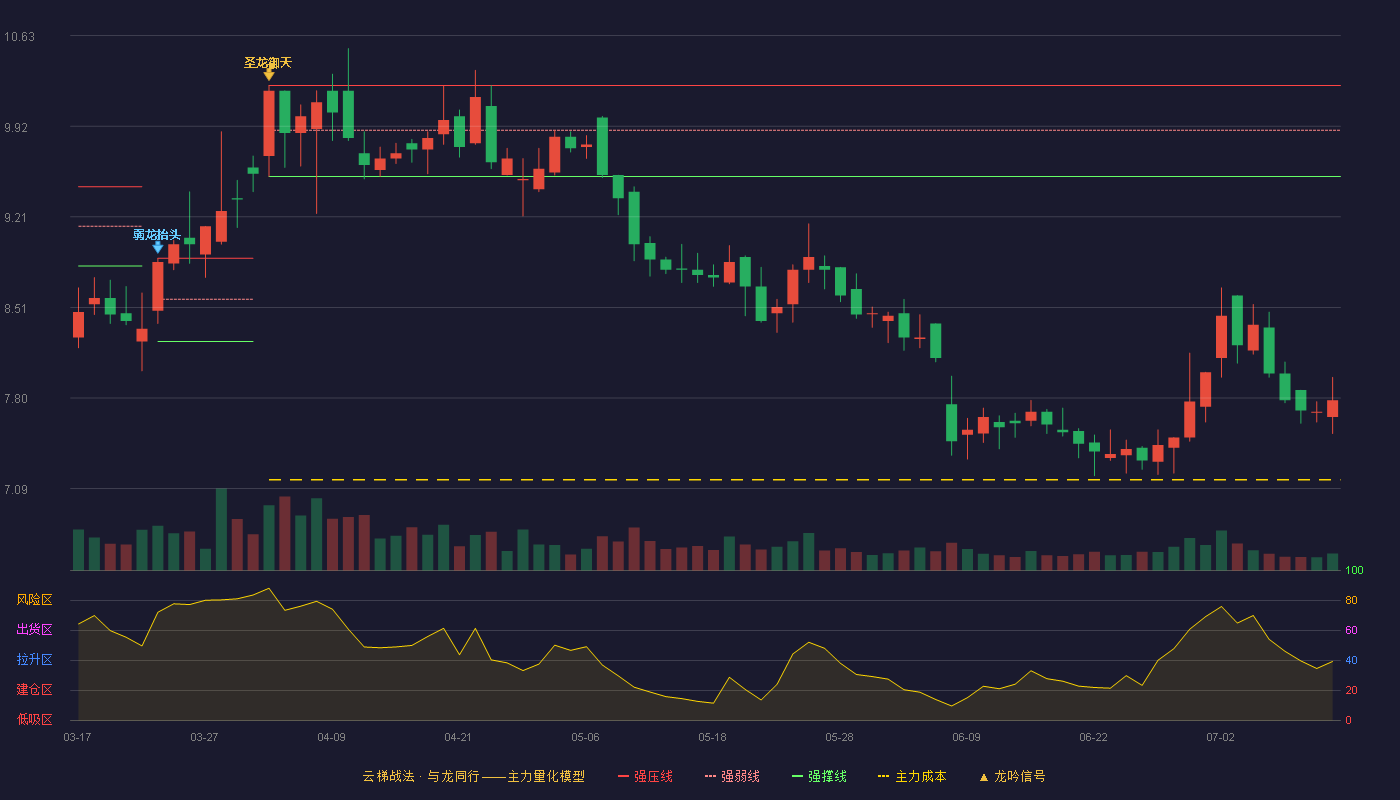
Task: Toggle the 主力成本 legend entry
Action: (x=911, y=776)
